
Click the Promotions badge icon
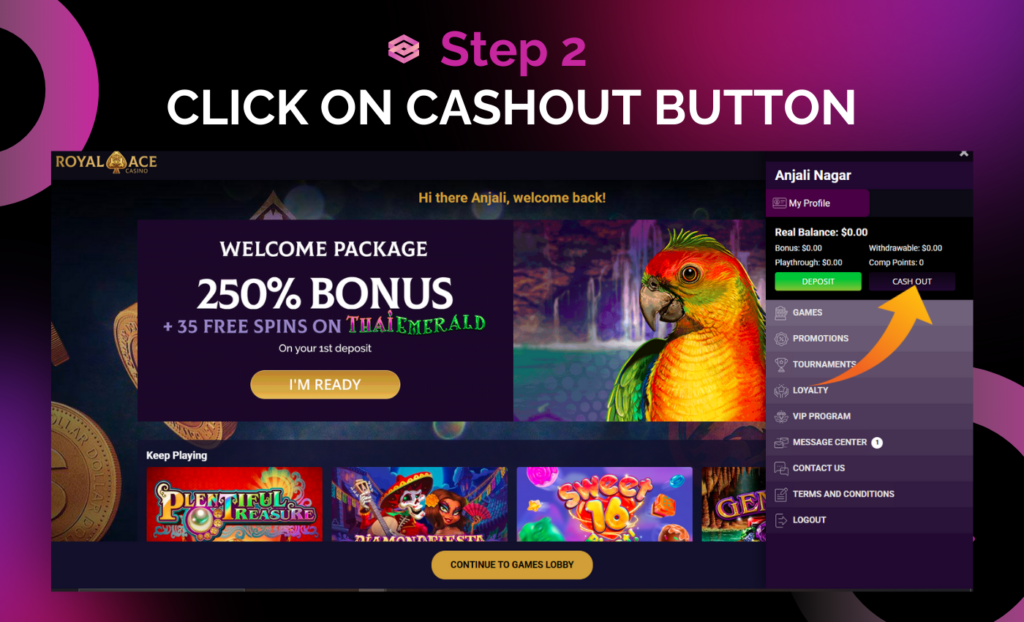[x=781, y=338]
